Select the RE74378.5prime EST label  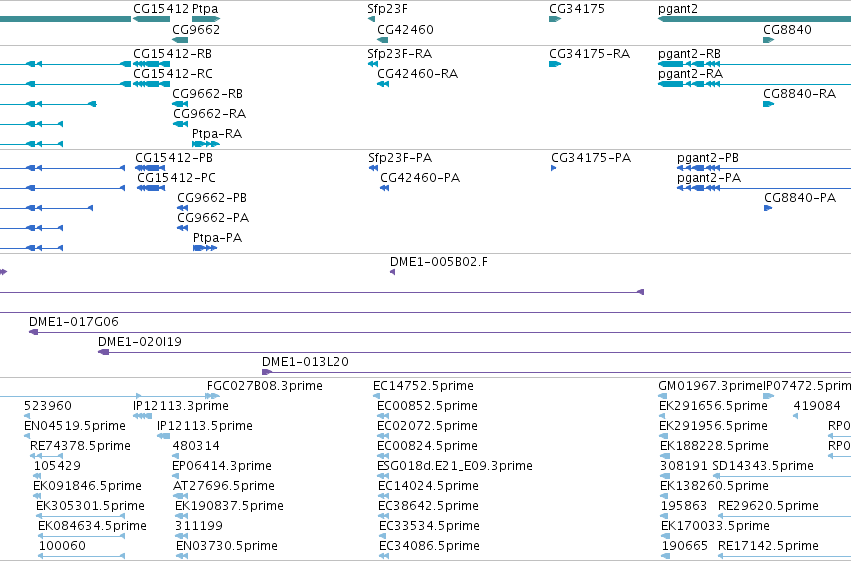coord(80,446)
